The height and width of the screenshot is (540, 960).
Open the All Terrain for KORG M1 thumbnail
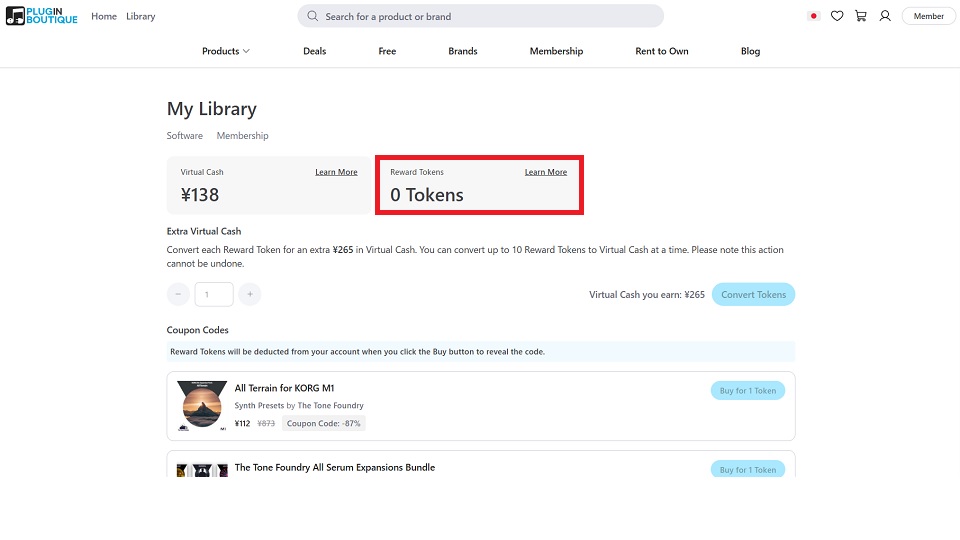(201, 405)
